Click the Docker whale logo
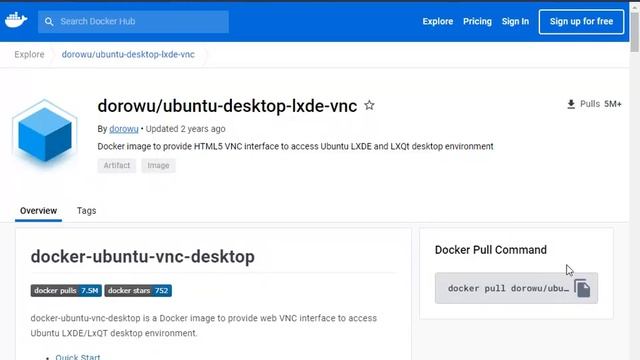 coord(16,20)
